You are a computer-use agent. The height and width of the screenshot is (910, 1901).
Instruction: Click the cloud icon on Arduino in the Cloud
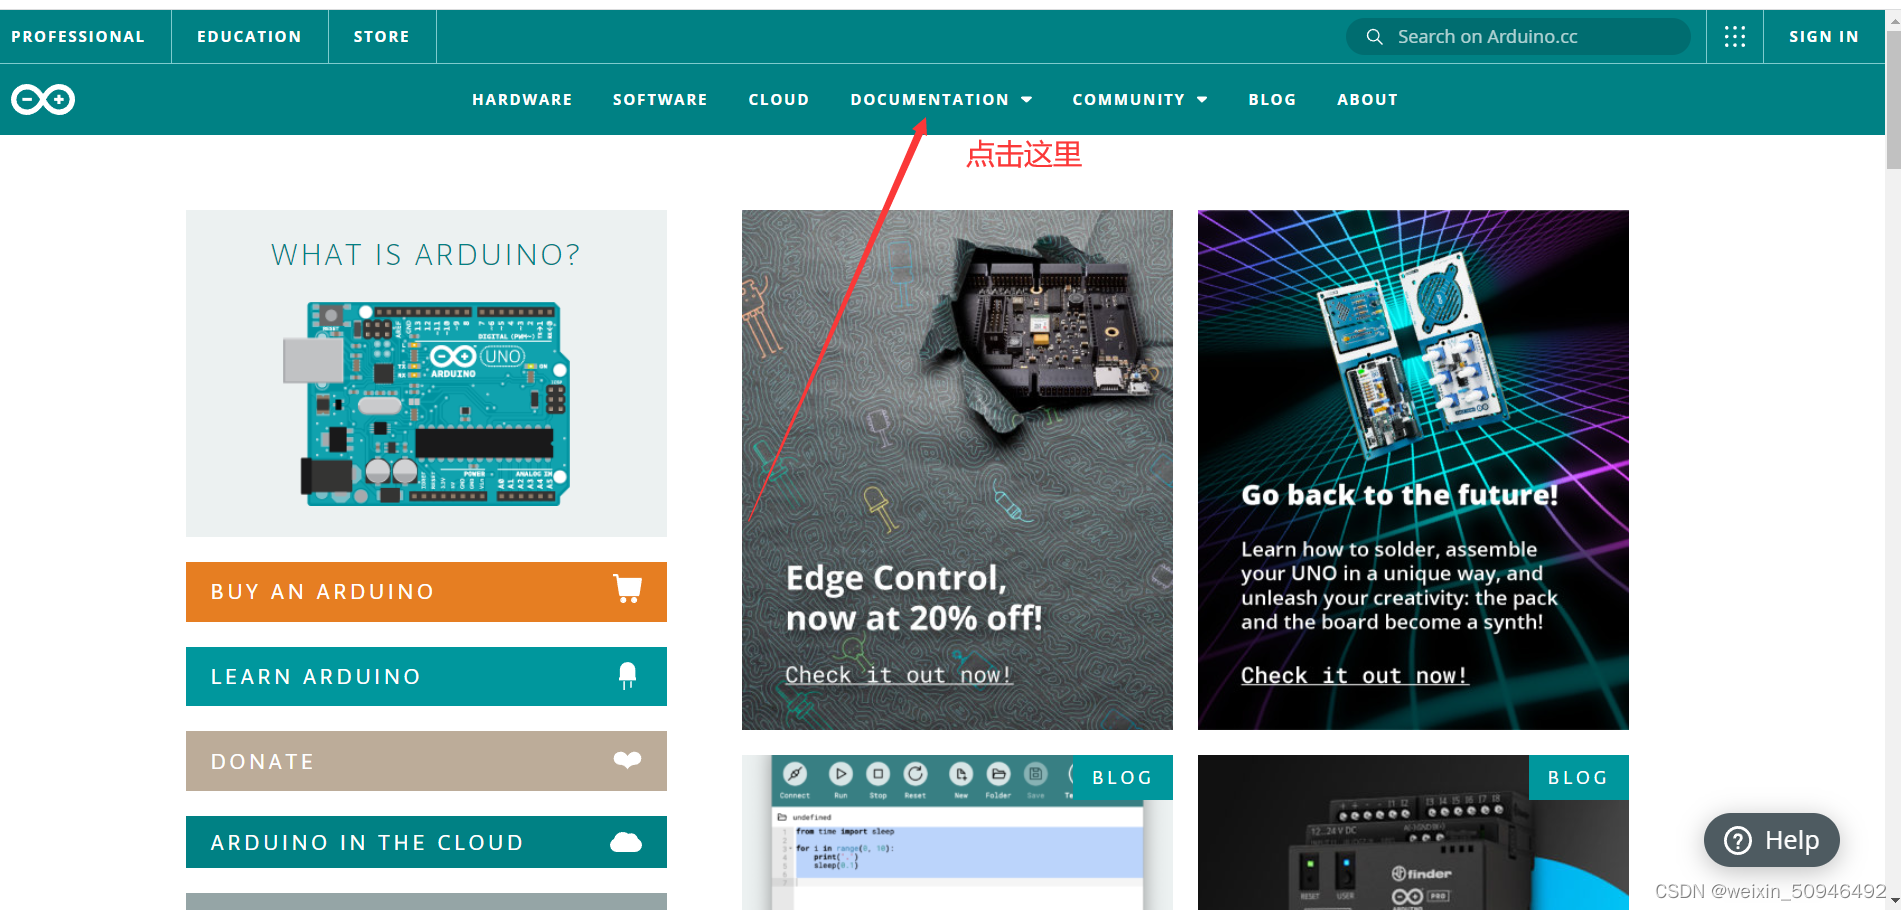pos(626,842)
